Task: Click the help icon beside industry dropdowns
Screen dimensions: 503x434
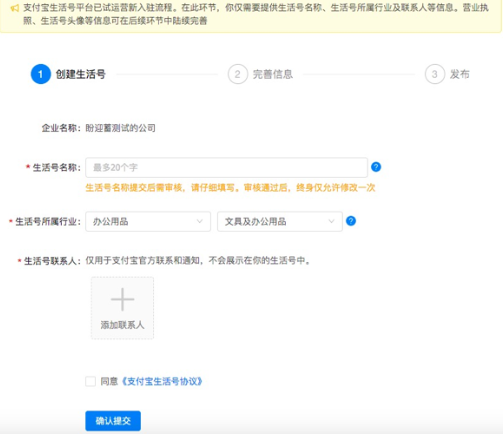Action: tap(351, 221)
